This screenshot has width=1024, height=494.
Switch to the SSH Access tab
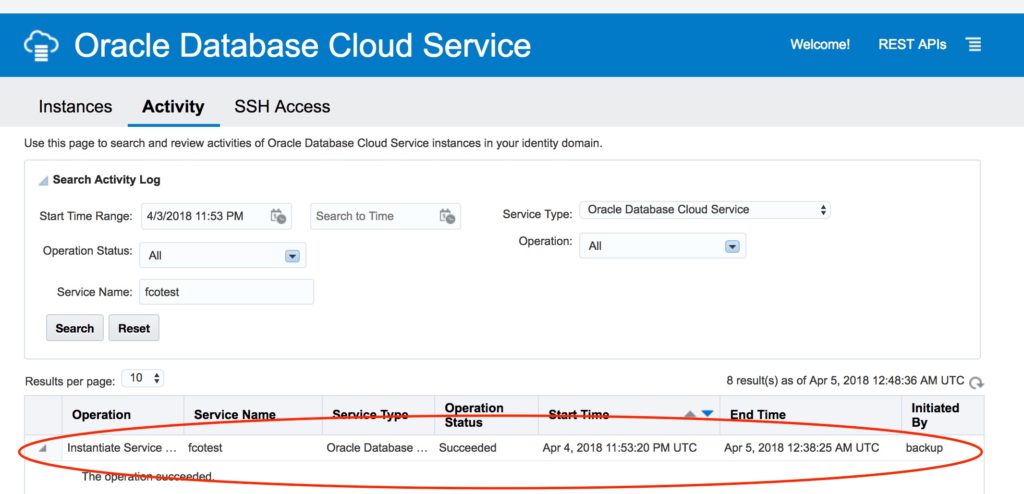click(282, 106)
